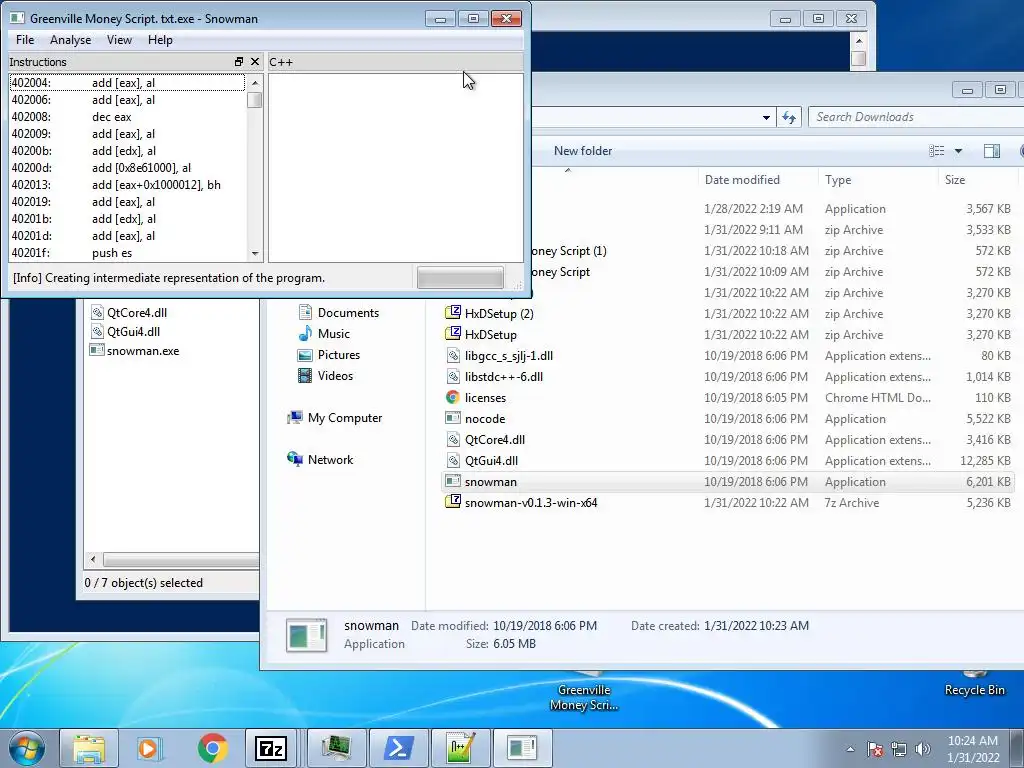The height and width of the screenshot is (768, 1024).
Task: Toggle the preview pane button
Action: [991, 151]
